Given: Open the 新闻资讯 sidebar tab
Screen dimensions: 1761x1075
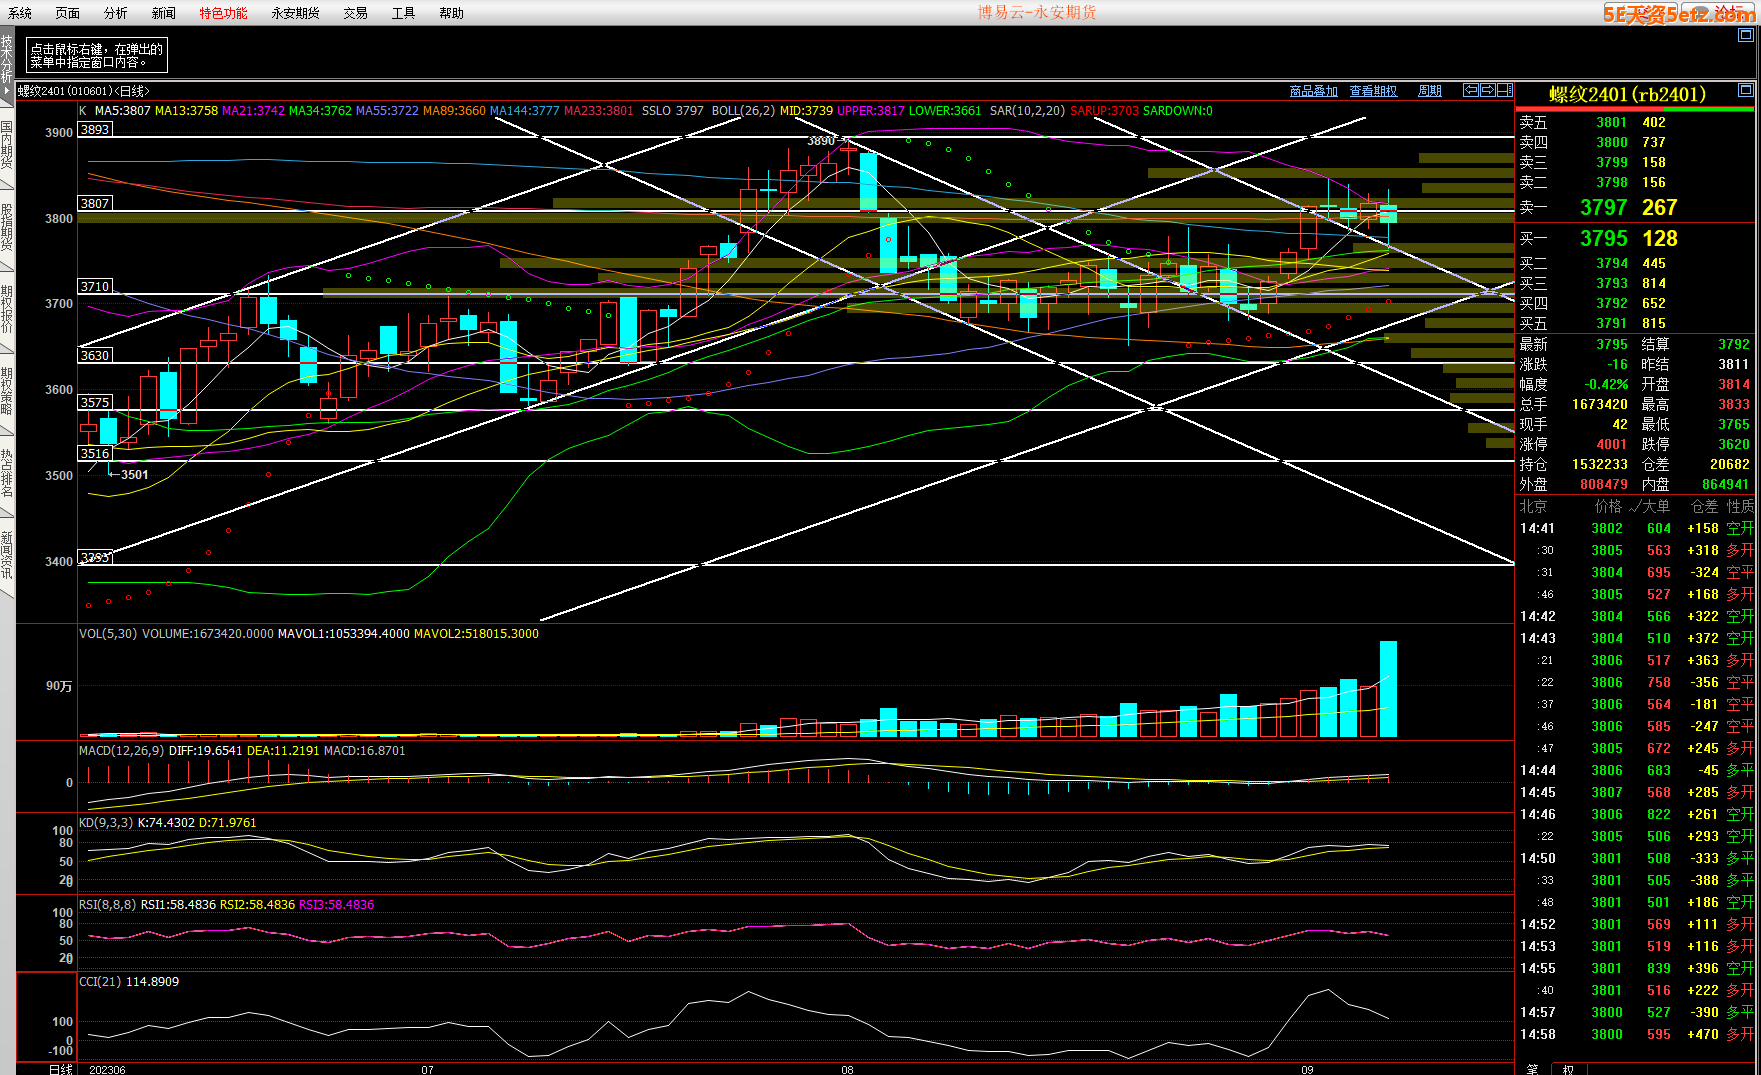Looking at the screenshot, I should tap(7, 555).
